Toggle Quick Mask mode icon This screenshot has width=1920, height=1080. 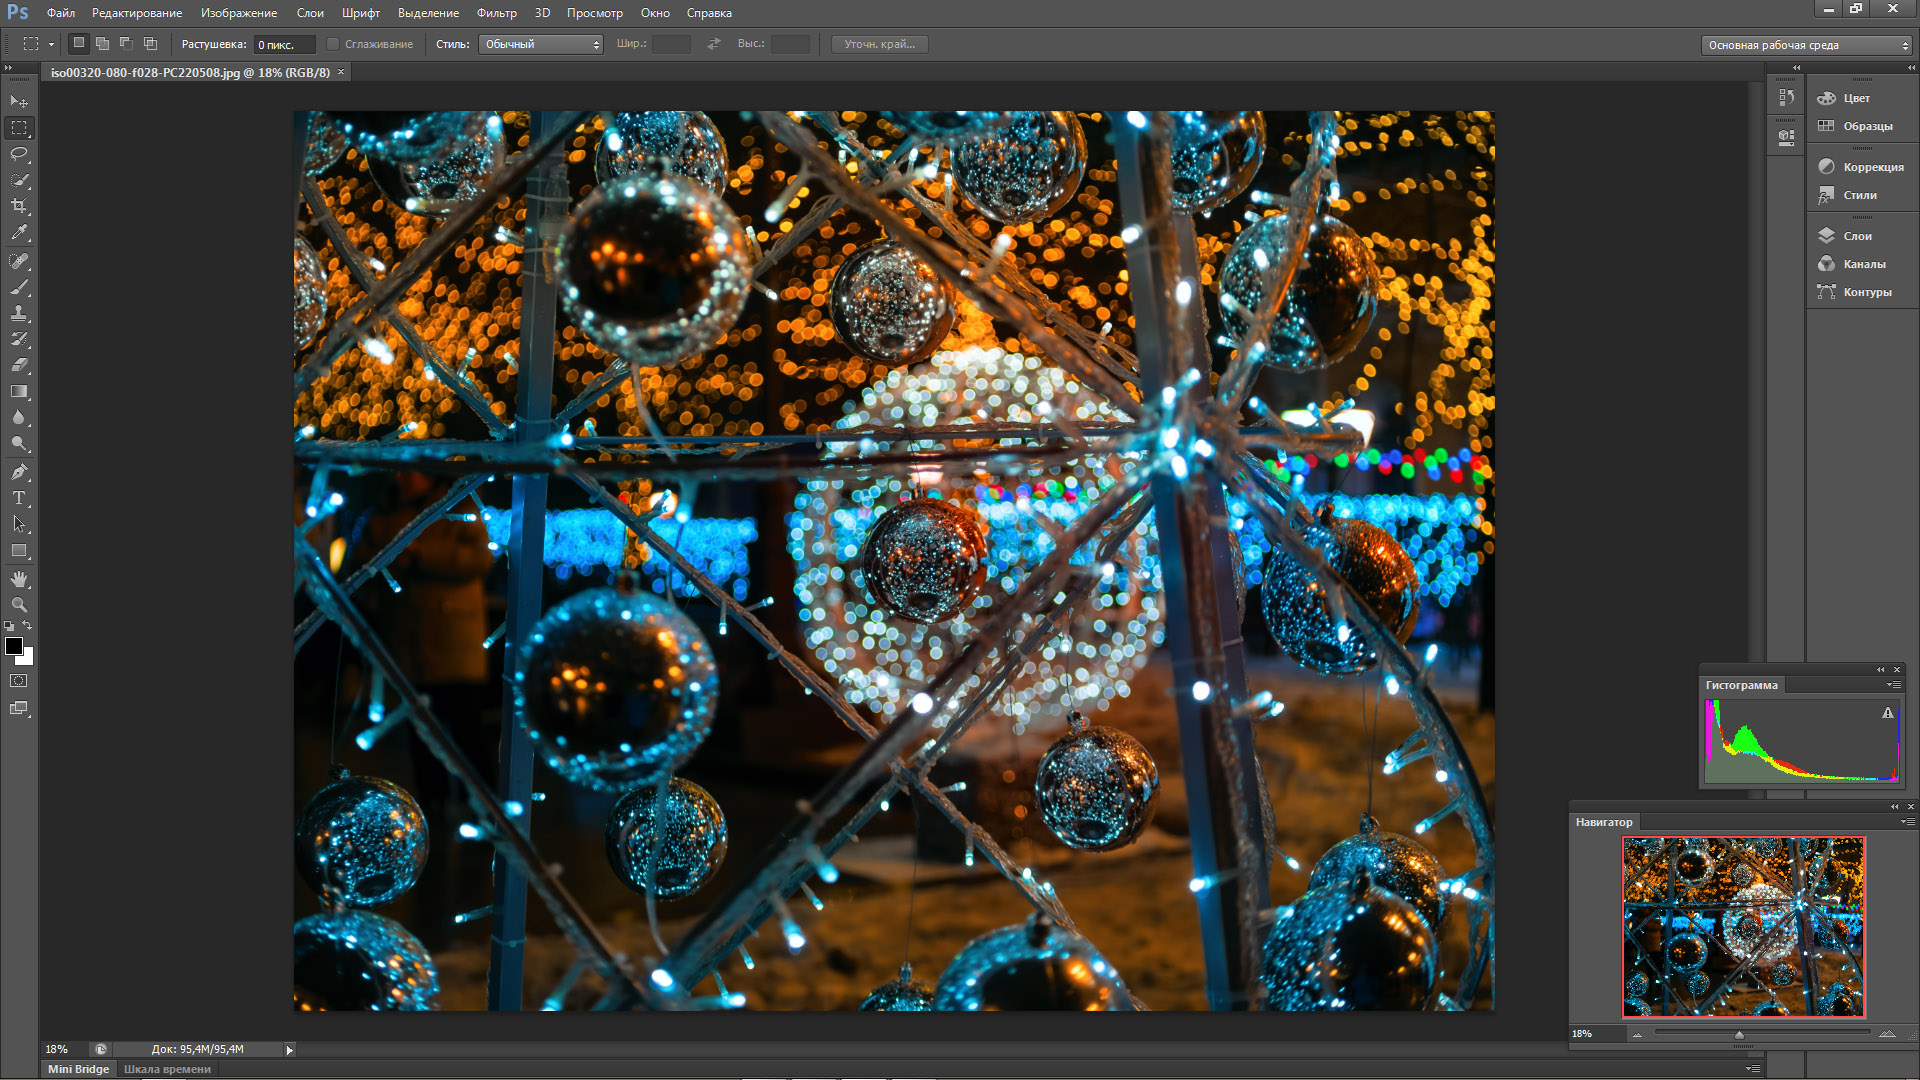(x=19, y=681)
